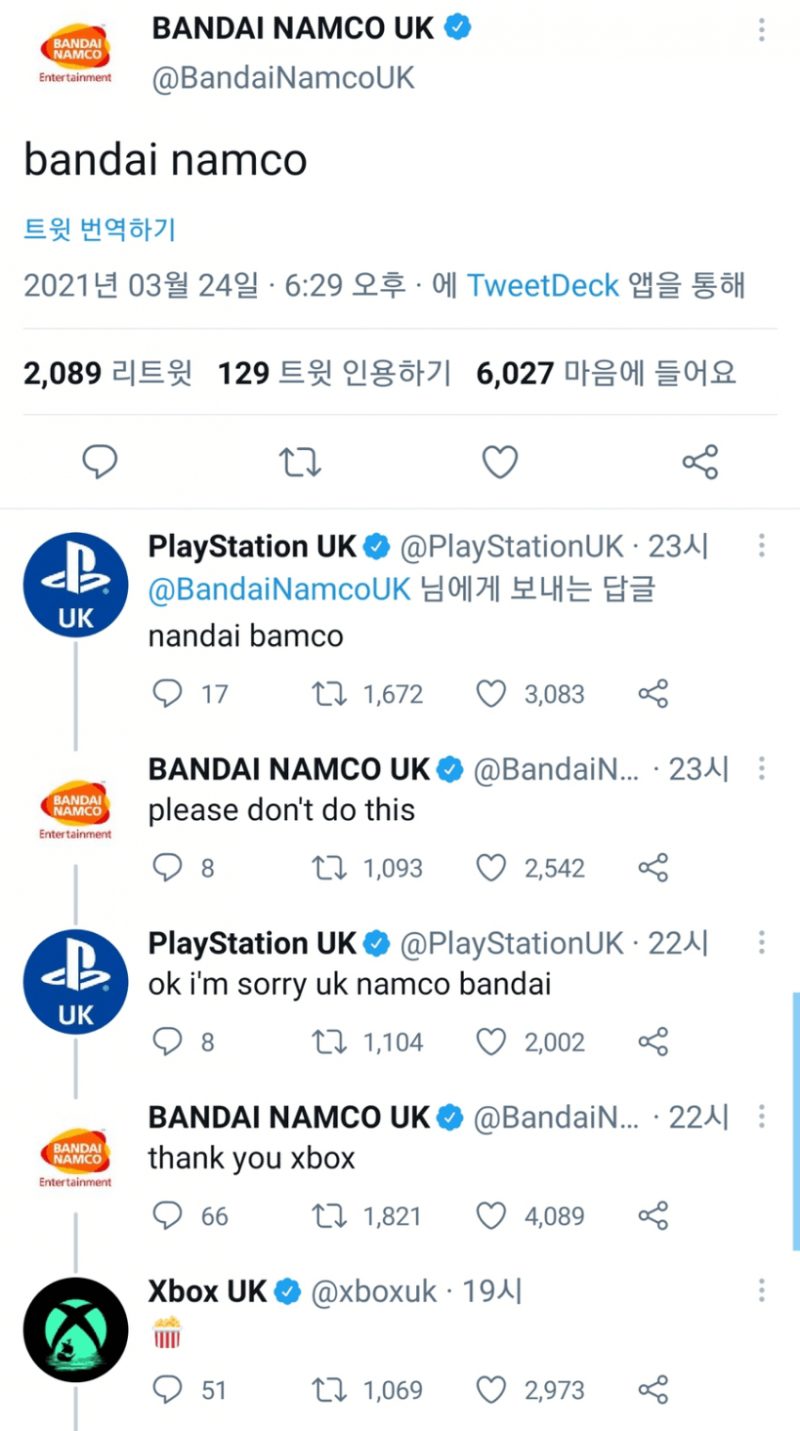Retweet the 'nandai bamco' reply
800x1431 pixels.
click(x=327, y=694)
